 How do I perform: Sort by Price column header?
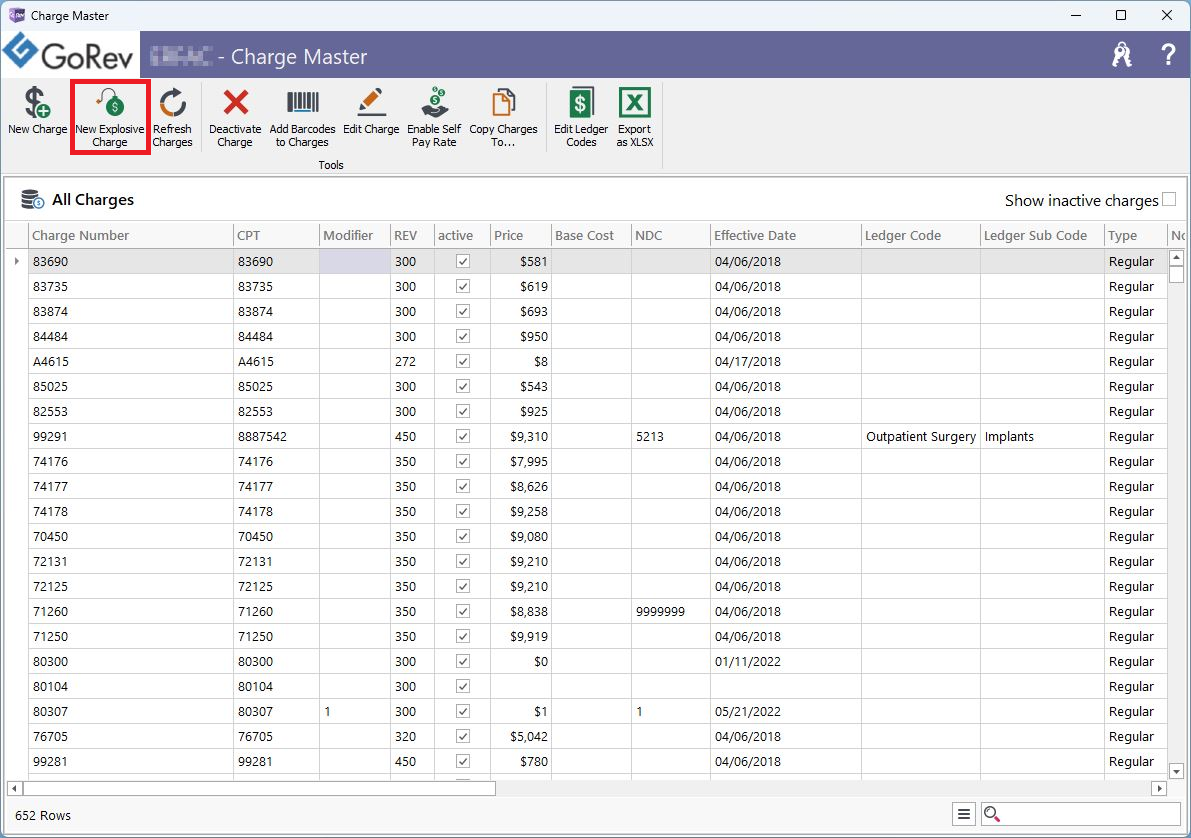click(520, 236)
